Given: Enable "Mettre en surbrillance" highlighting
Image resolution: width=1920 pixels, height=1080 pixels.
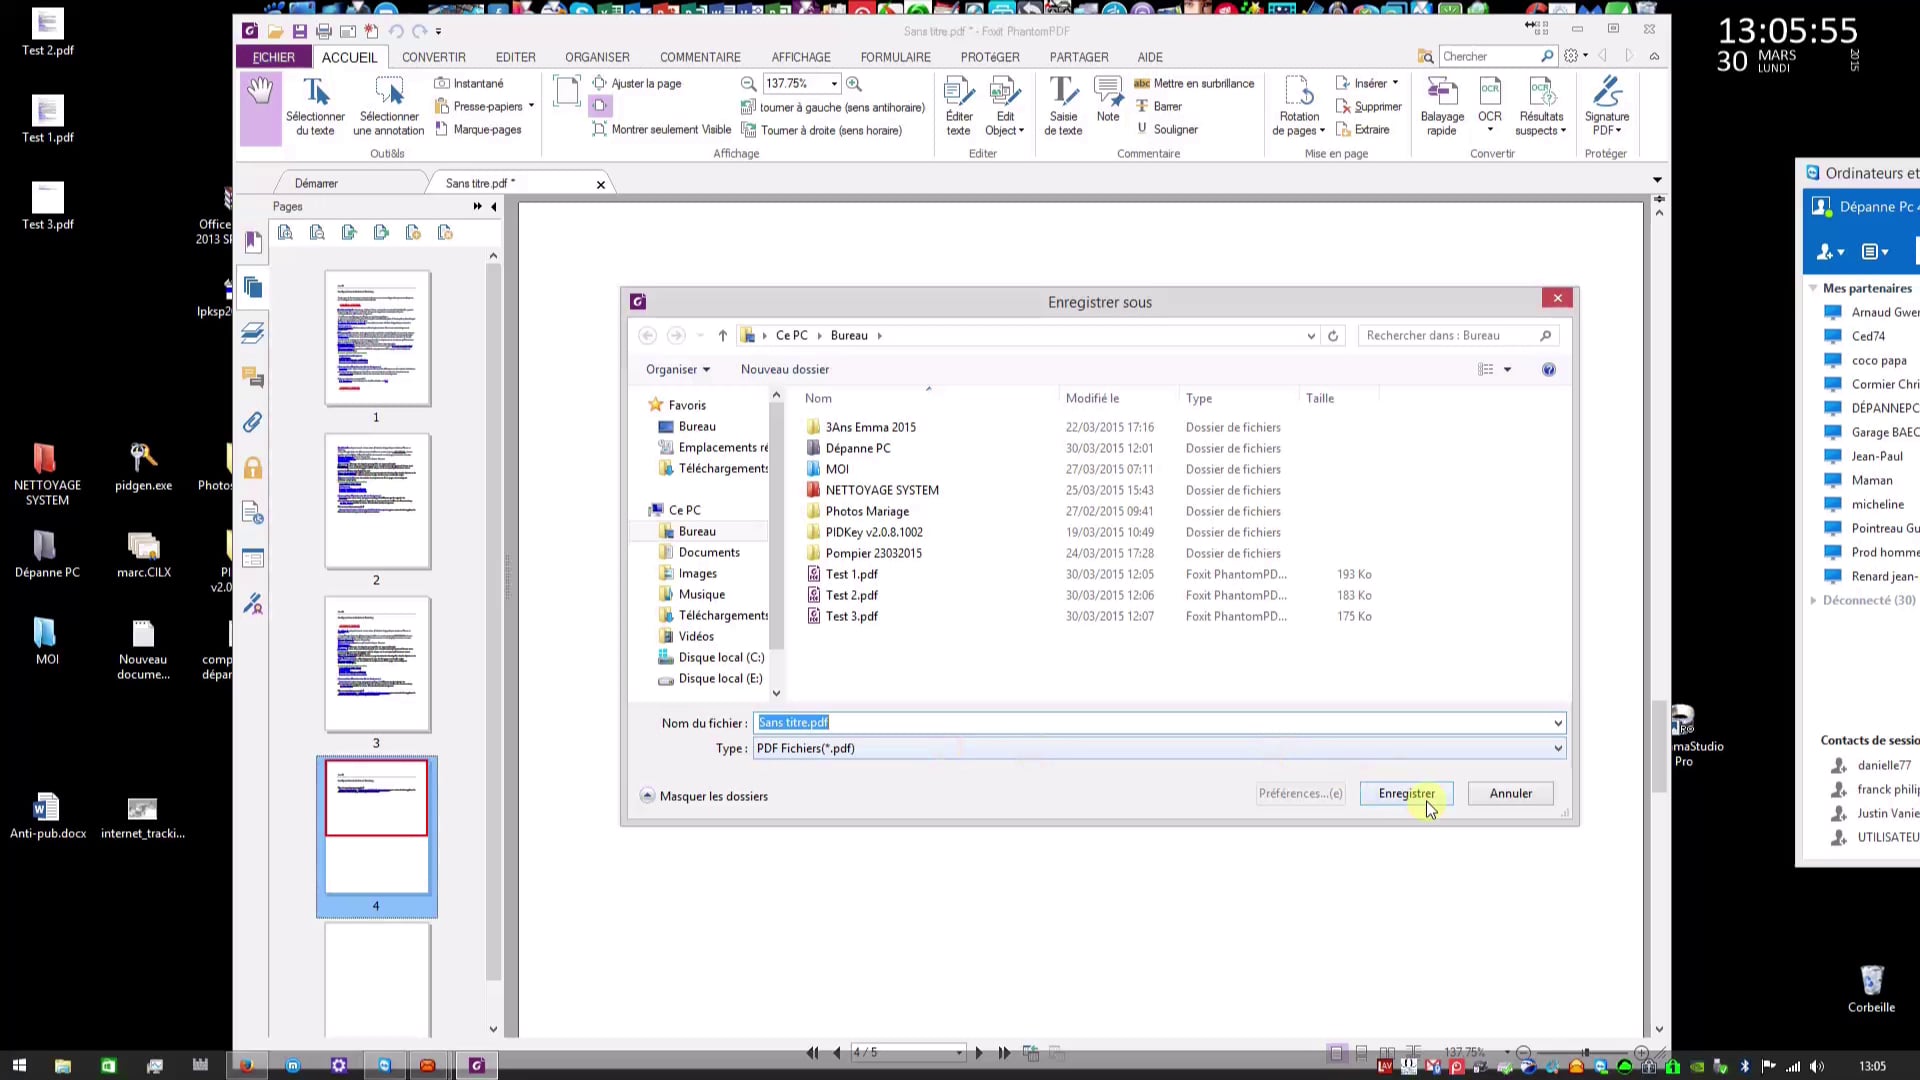Looking at the screenshot, I should (1193, 83).
